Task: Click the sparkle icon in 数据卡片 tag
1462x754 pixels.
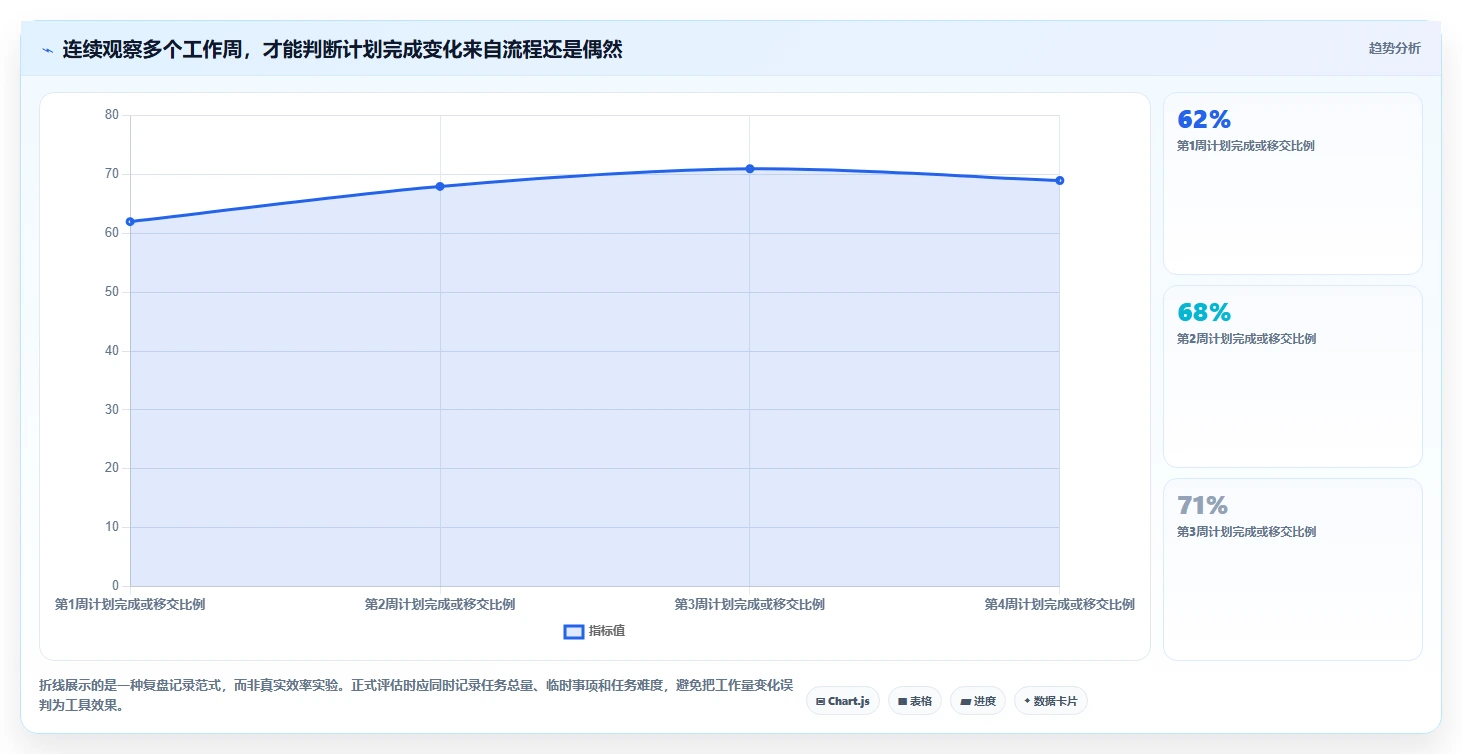Action: tap(1027, 701)
